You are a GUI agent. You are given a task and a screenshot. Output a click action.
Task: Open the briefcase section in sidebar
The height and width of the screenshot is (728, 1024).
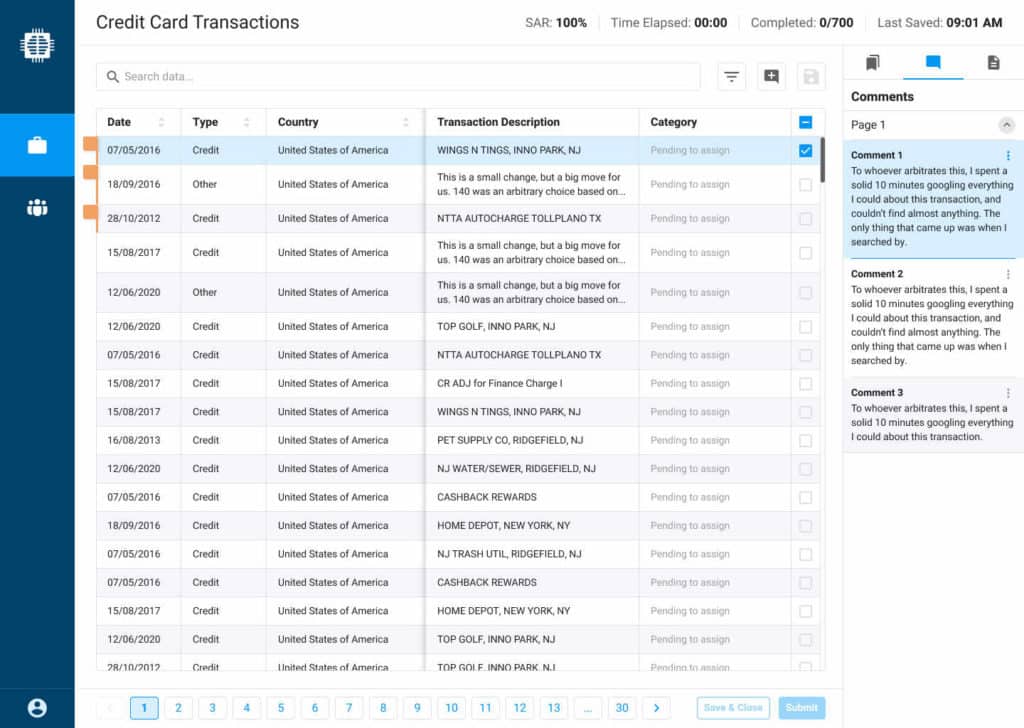point(37,145)
